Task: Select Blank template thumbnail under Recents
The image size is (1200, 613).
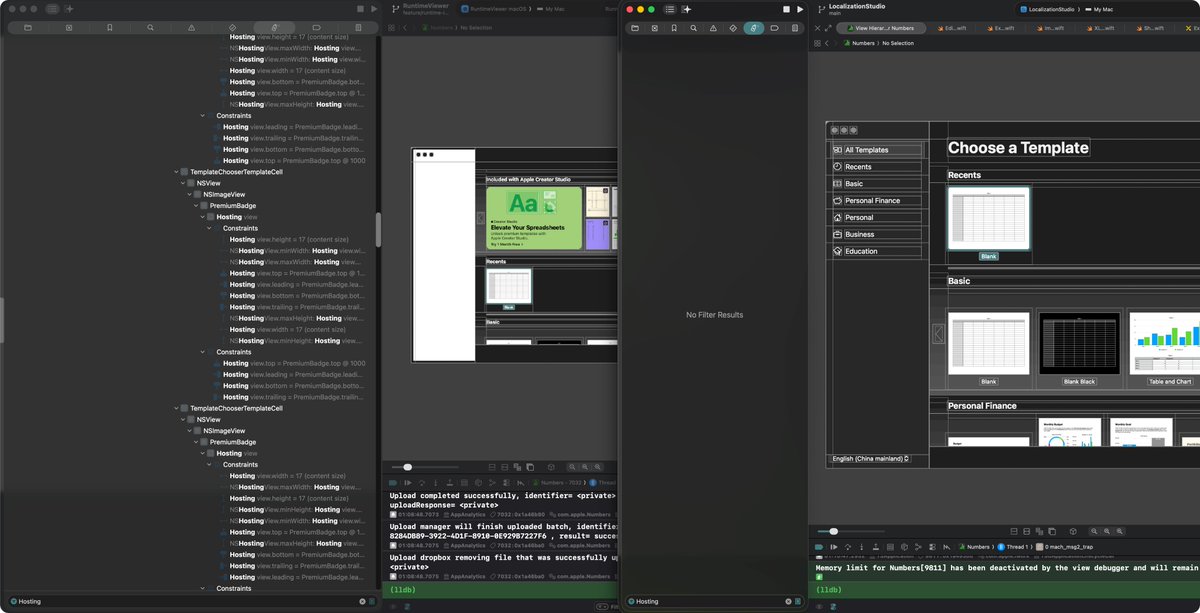Action: pyautogui.click(x=988, y=218)
